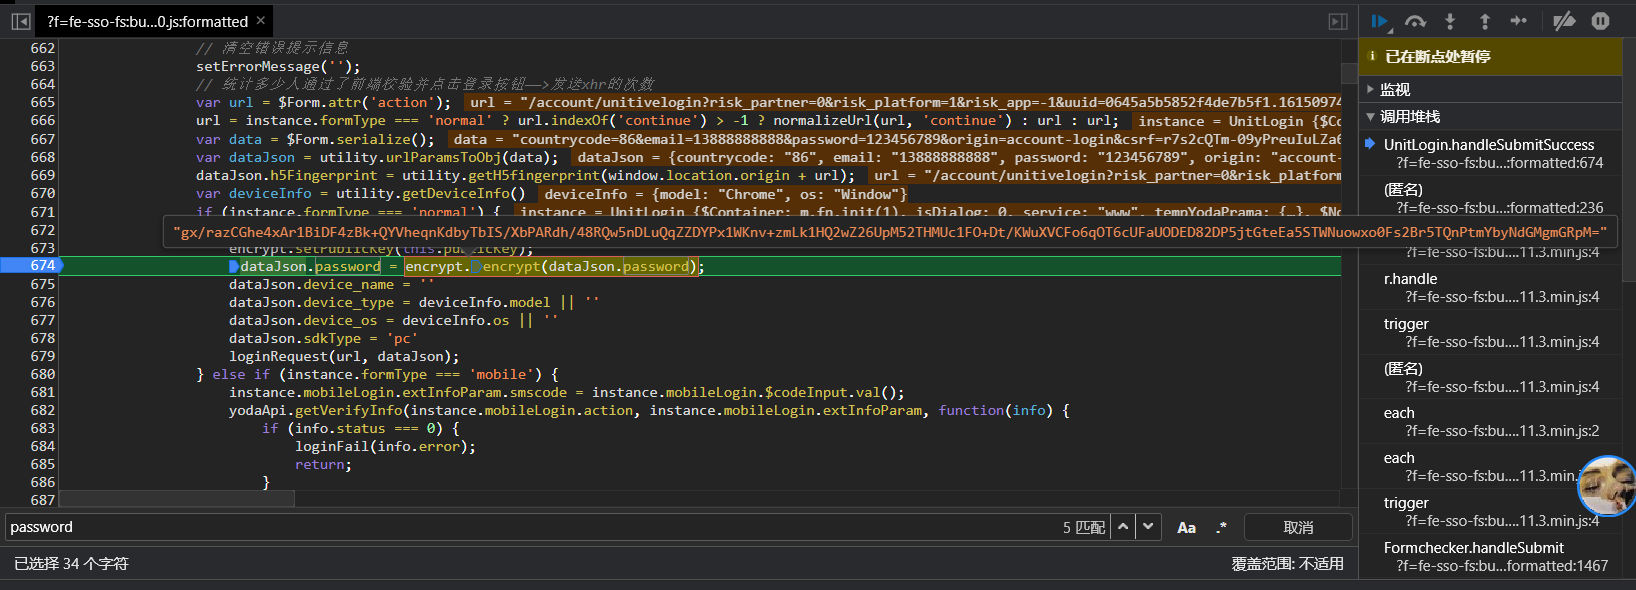Click the inline breakpoint marker before encrypt(

tap(476, 266)
